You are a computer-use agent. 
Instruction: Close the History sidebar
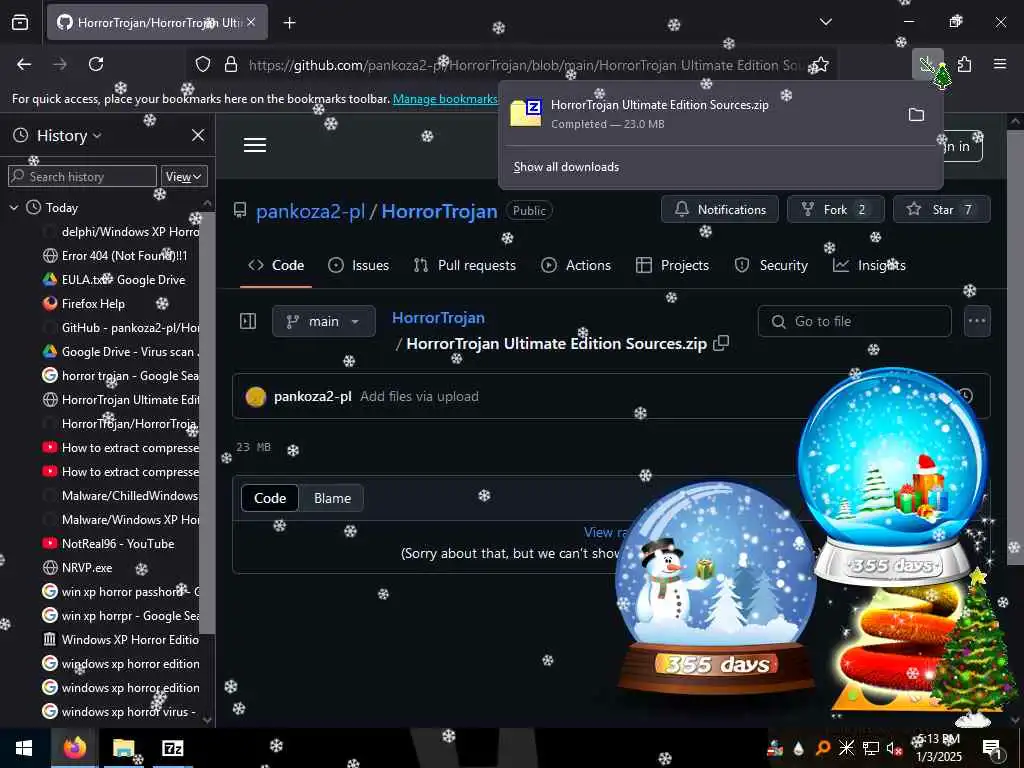coord(198,135)
